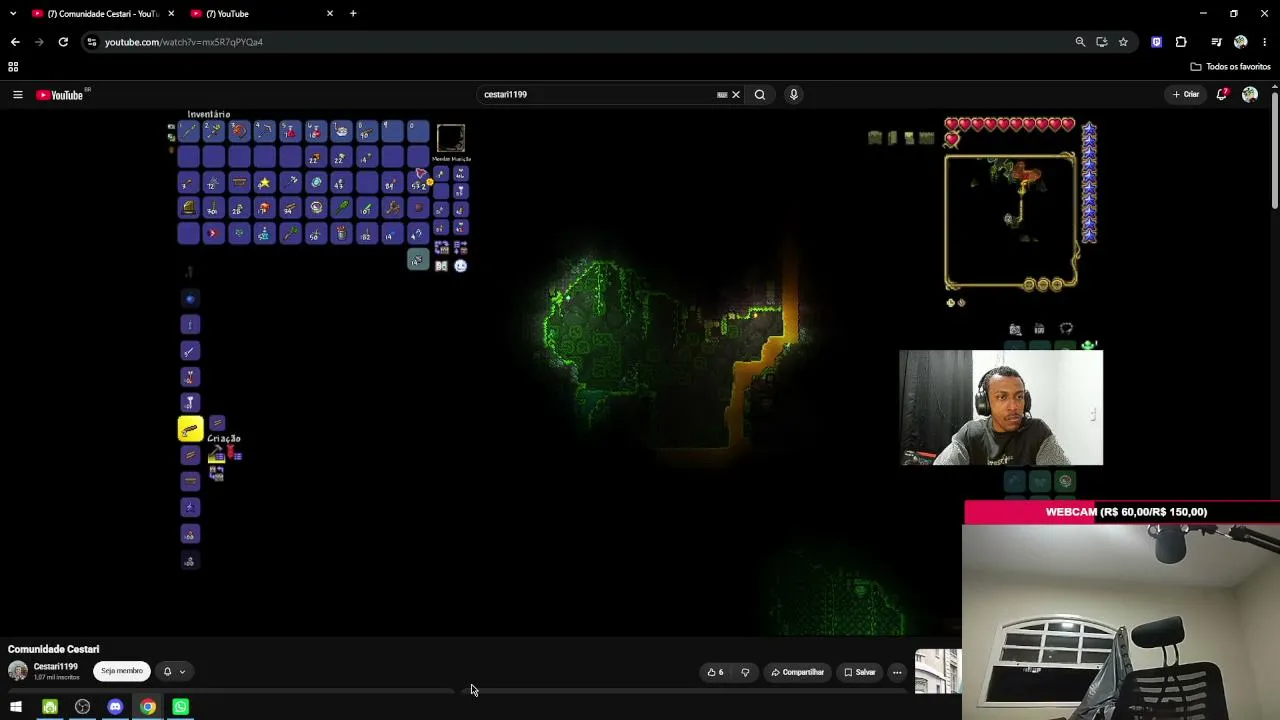1280x720 pixels.
Task: Go back to the previous page
Action: click(15, 42)
